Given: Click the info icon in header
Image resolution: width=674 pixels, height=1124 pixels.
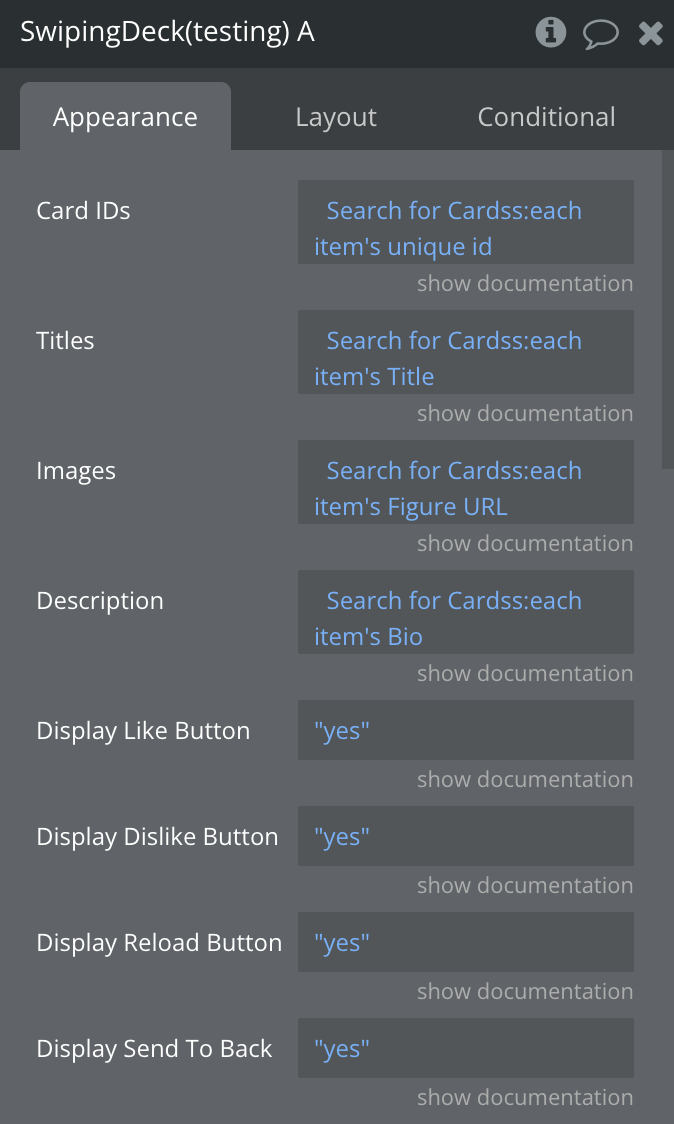Looking at the screenshot, I should (551, 33).
